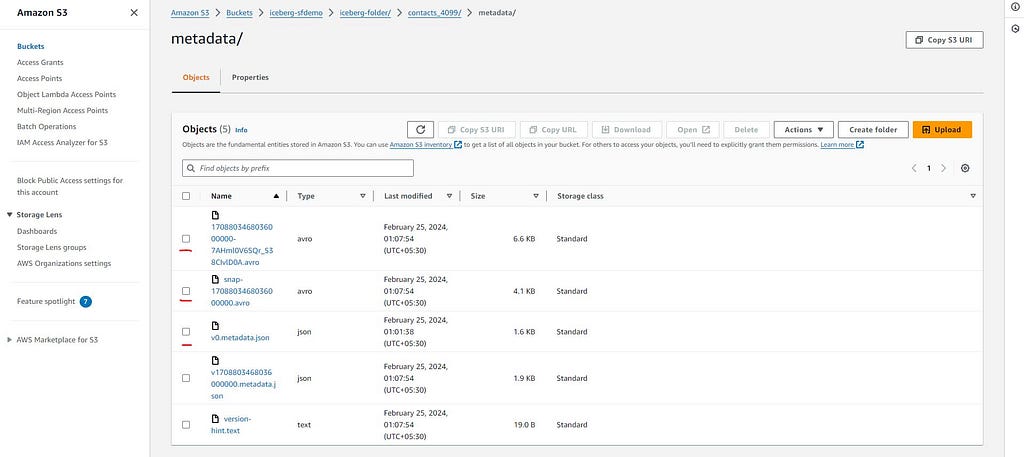Open Object Lambda Access Points
1024x457 pixels.
tap(66, 95)
